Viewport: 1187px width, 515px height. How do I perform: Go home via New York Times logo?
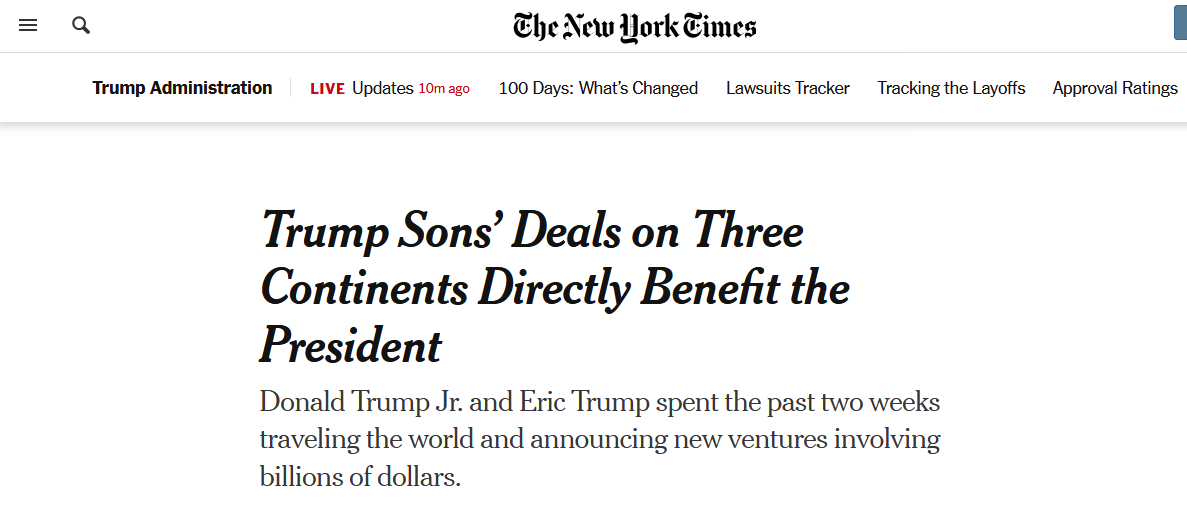click(634, 27)
